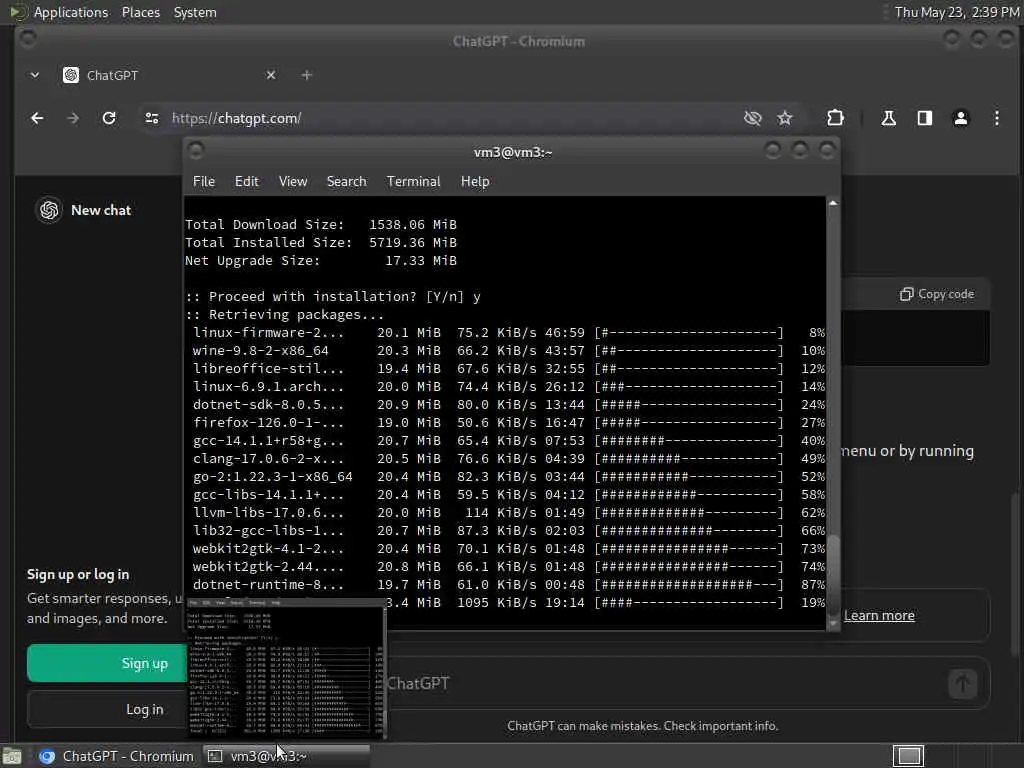1024x768 pixels.
Task: Open the Terminal menu in menu bar
Action: pos(413,182)
